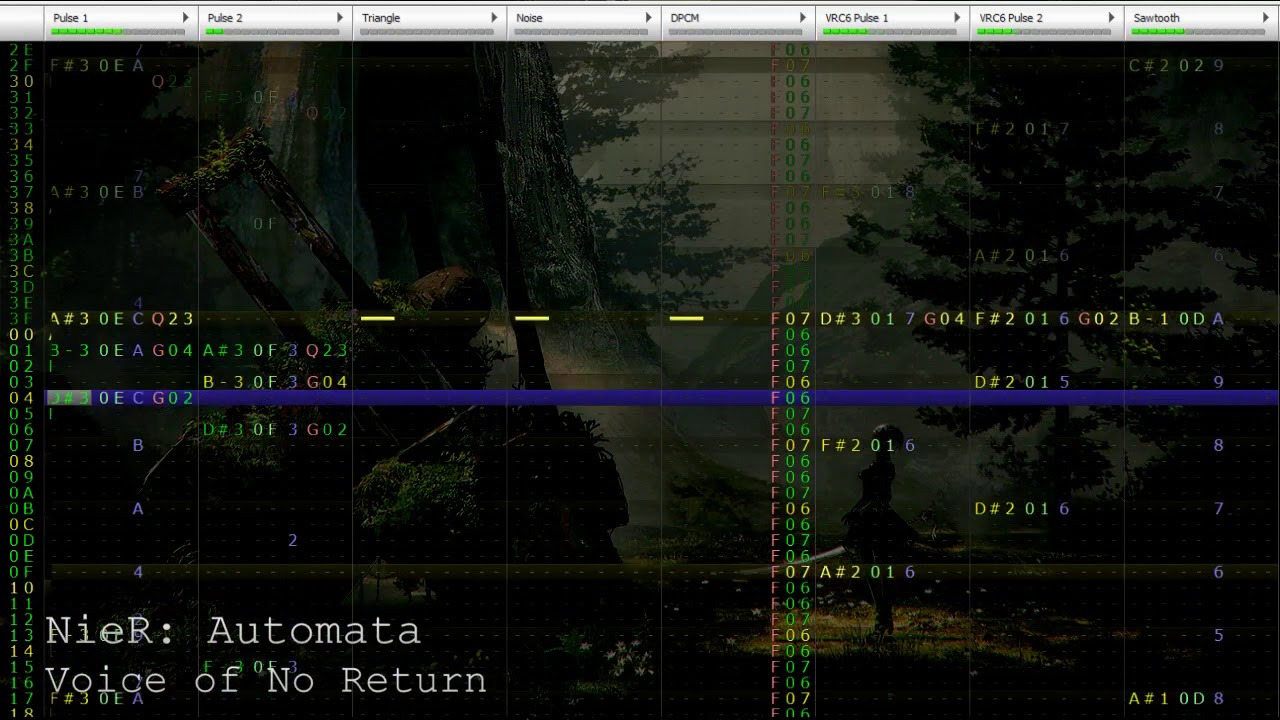Select C#2 02 9 in Sawtooth channel
Image resolution: width=1280 pixels, height=720 pixels.
tap(1176, 66)
